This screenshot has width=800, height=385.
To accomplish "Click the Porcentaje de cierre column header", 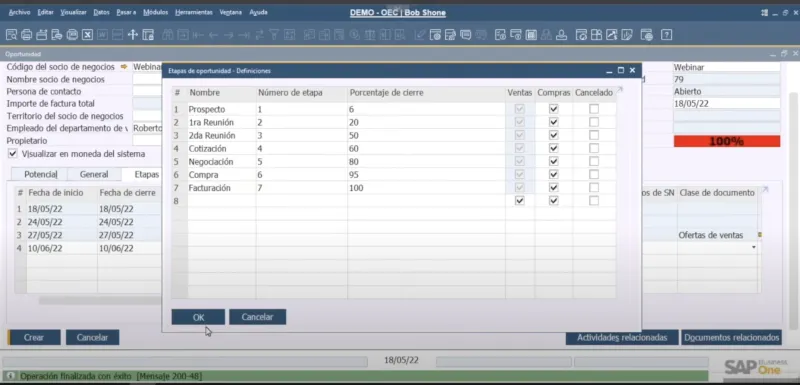I will 426,93.
